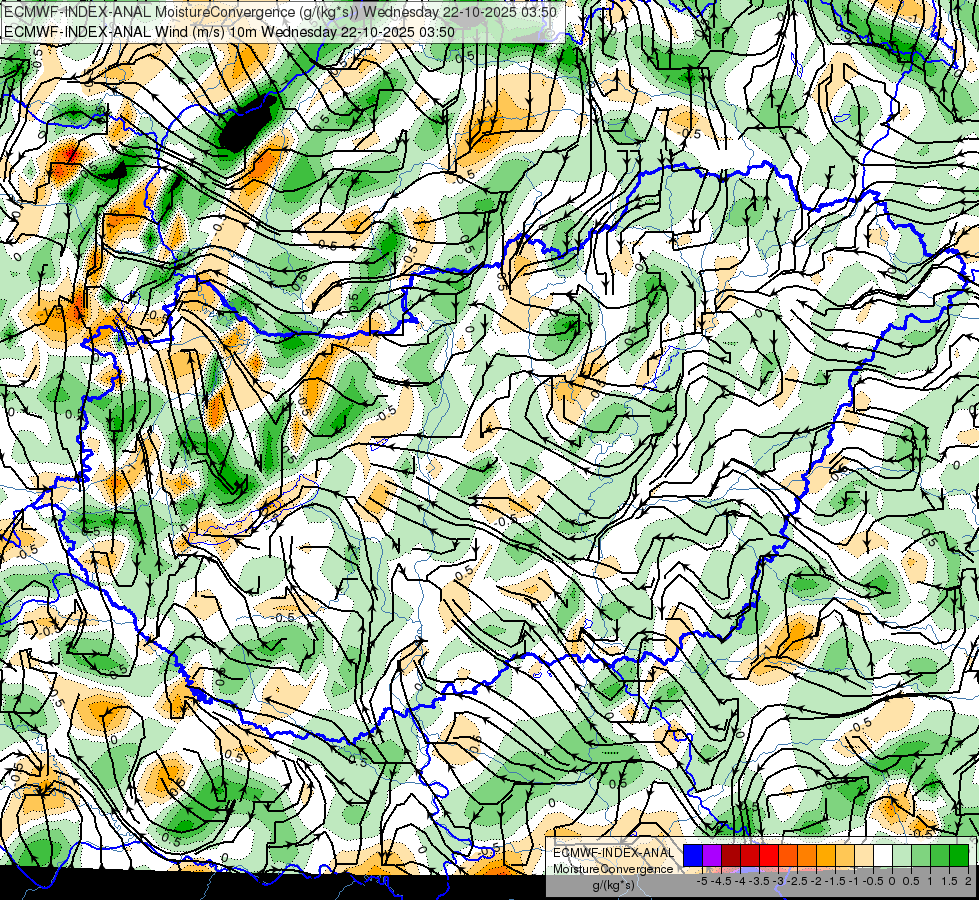This screenshot has height=900, width=979.
Task: Click the amber legend swatch for -2 to -1.5
Action: tap(826, 856)
